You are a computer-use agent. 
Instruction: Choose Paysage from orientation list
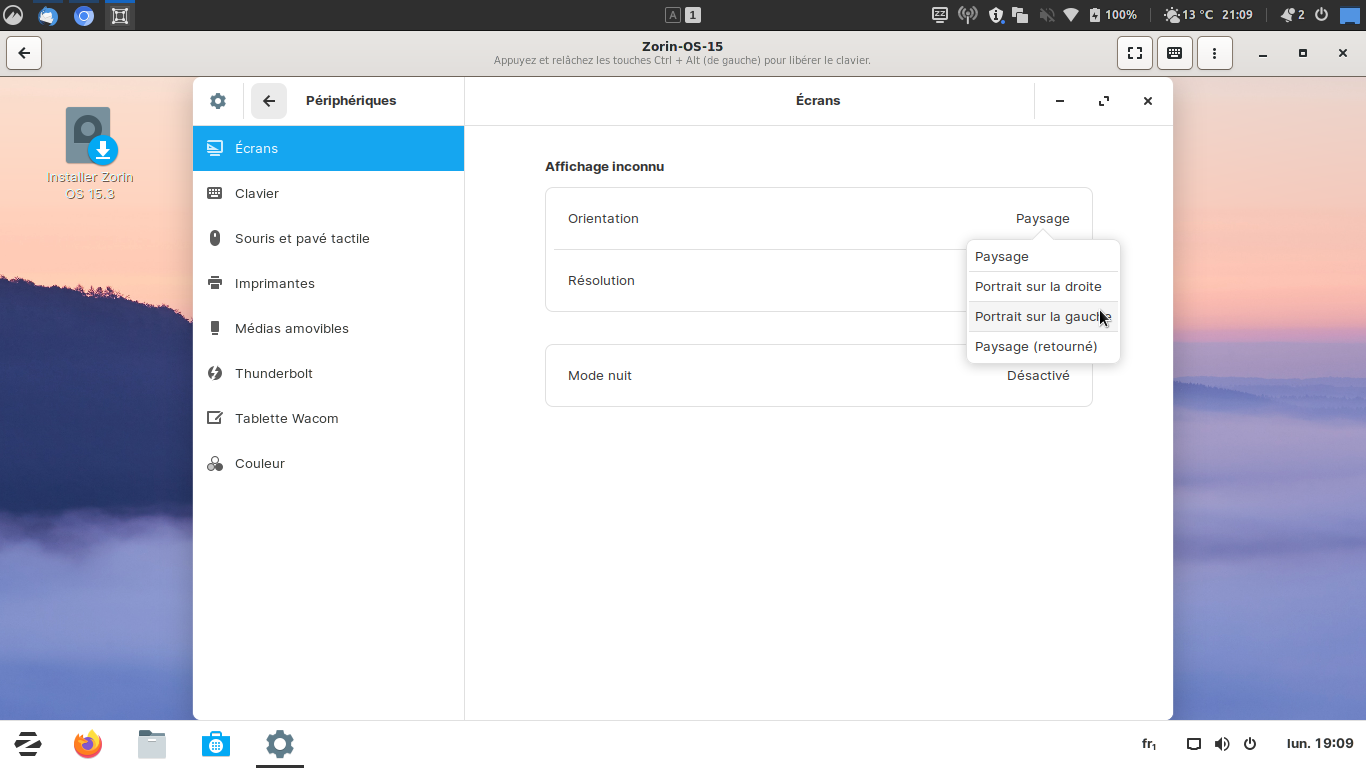coord(1002,256)
